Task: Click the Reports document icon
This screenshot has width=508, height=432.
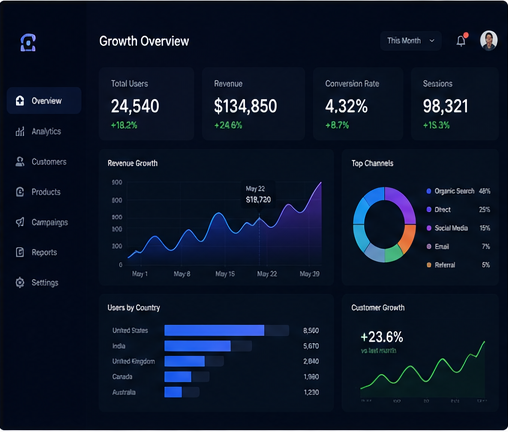Action: [20, 252]
